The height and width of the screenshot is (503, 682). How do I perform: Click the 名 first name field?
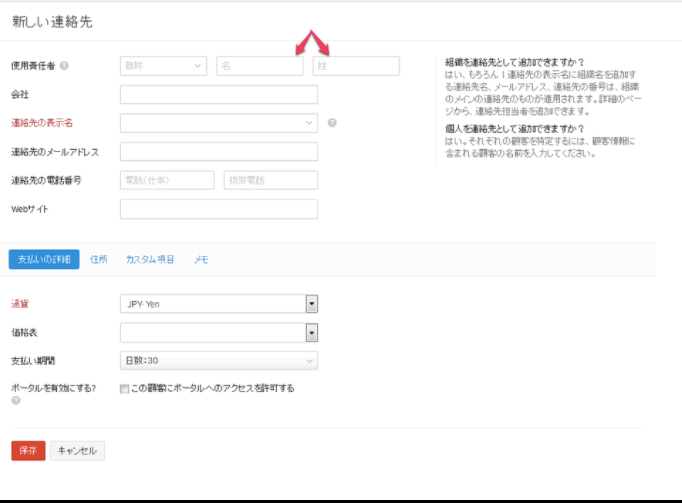point(259,66)
